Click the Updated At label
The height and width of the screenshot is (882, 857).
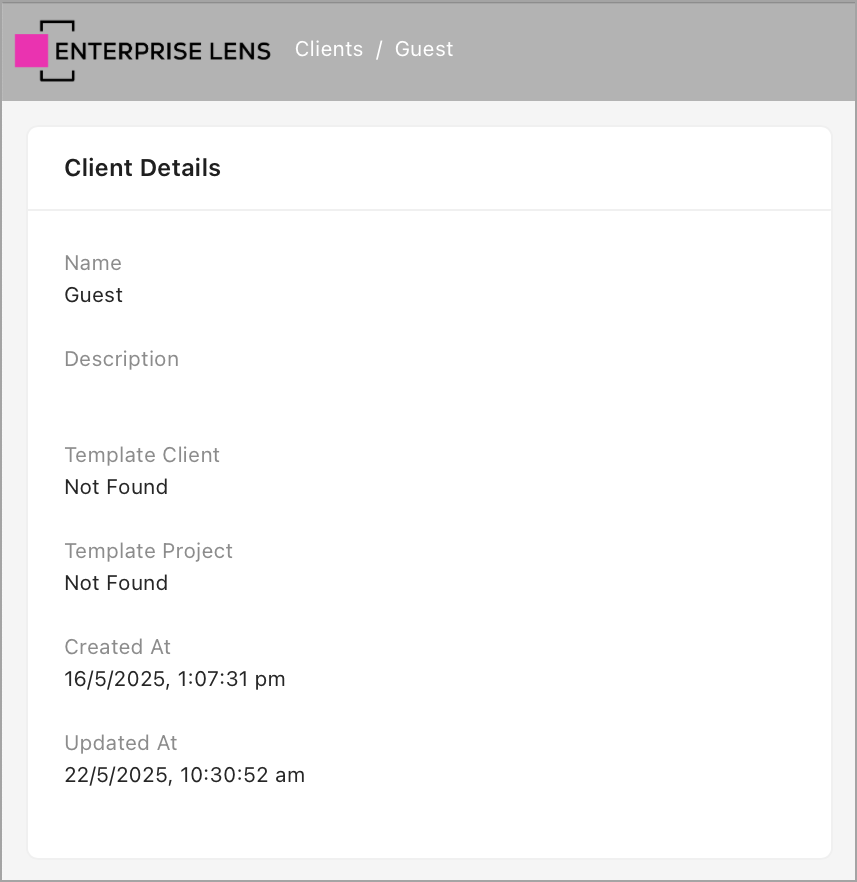[120, 742]
